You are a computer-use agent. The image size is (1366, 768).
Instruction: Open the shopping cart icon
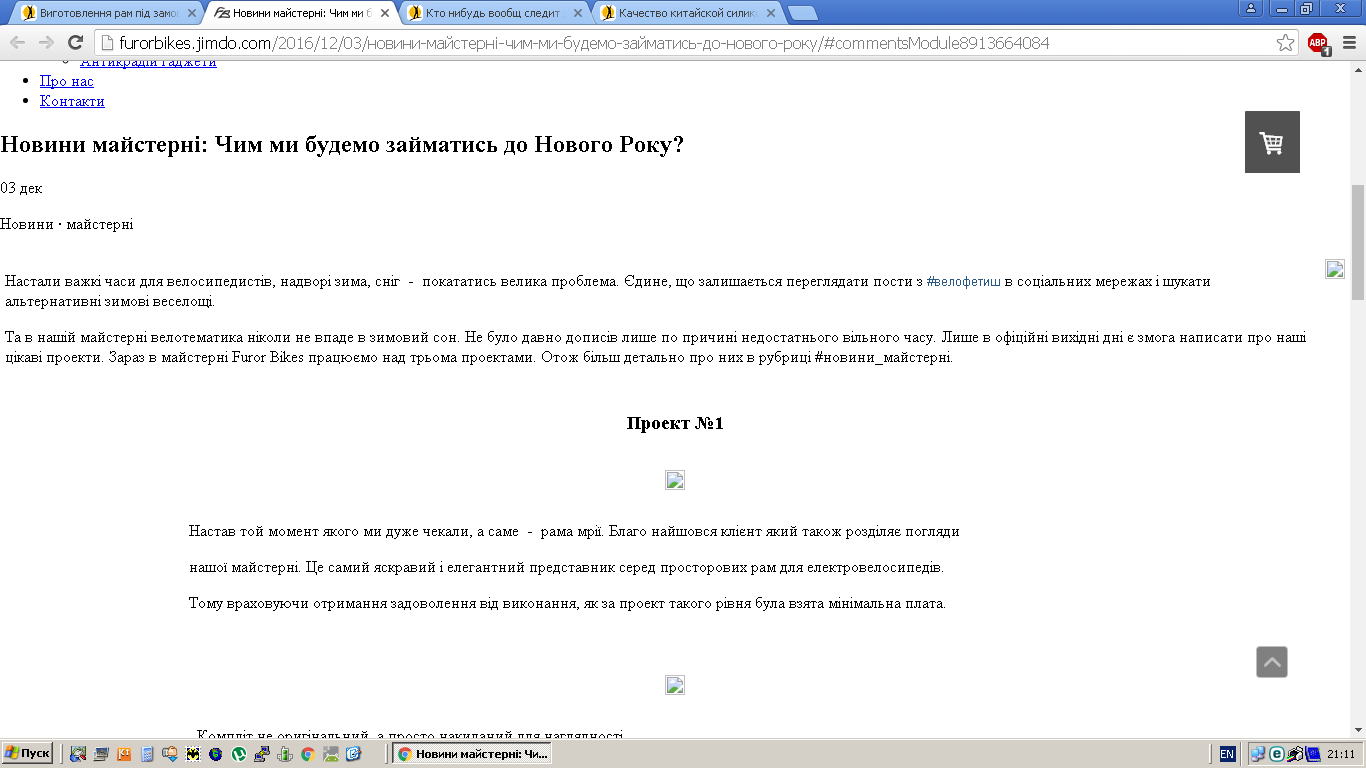point(1271,142)
